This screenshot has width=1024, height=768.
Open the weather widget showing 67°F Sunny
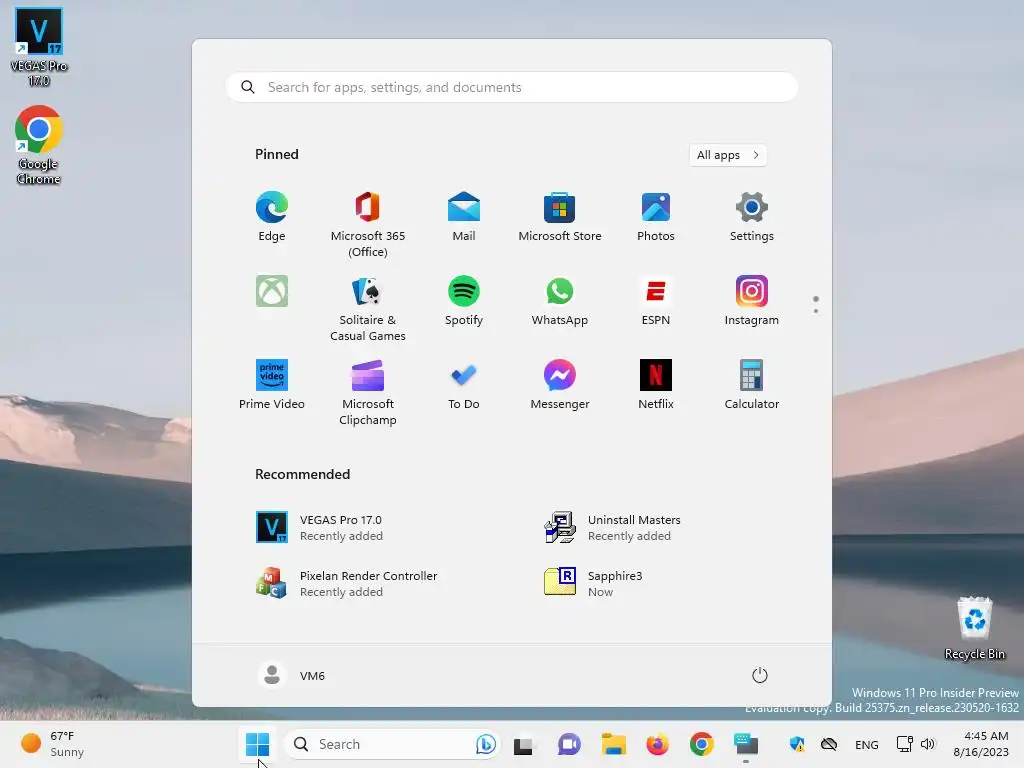point(54,744)
